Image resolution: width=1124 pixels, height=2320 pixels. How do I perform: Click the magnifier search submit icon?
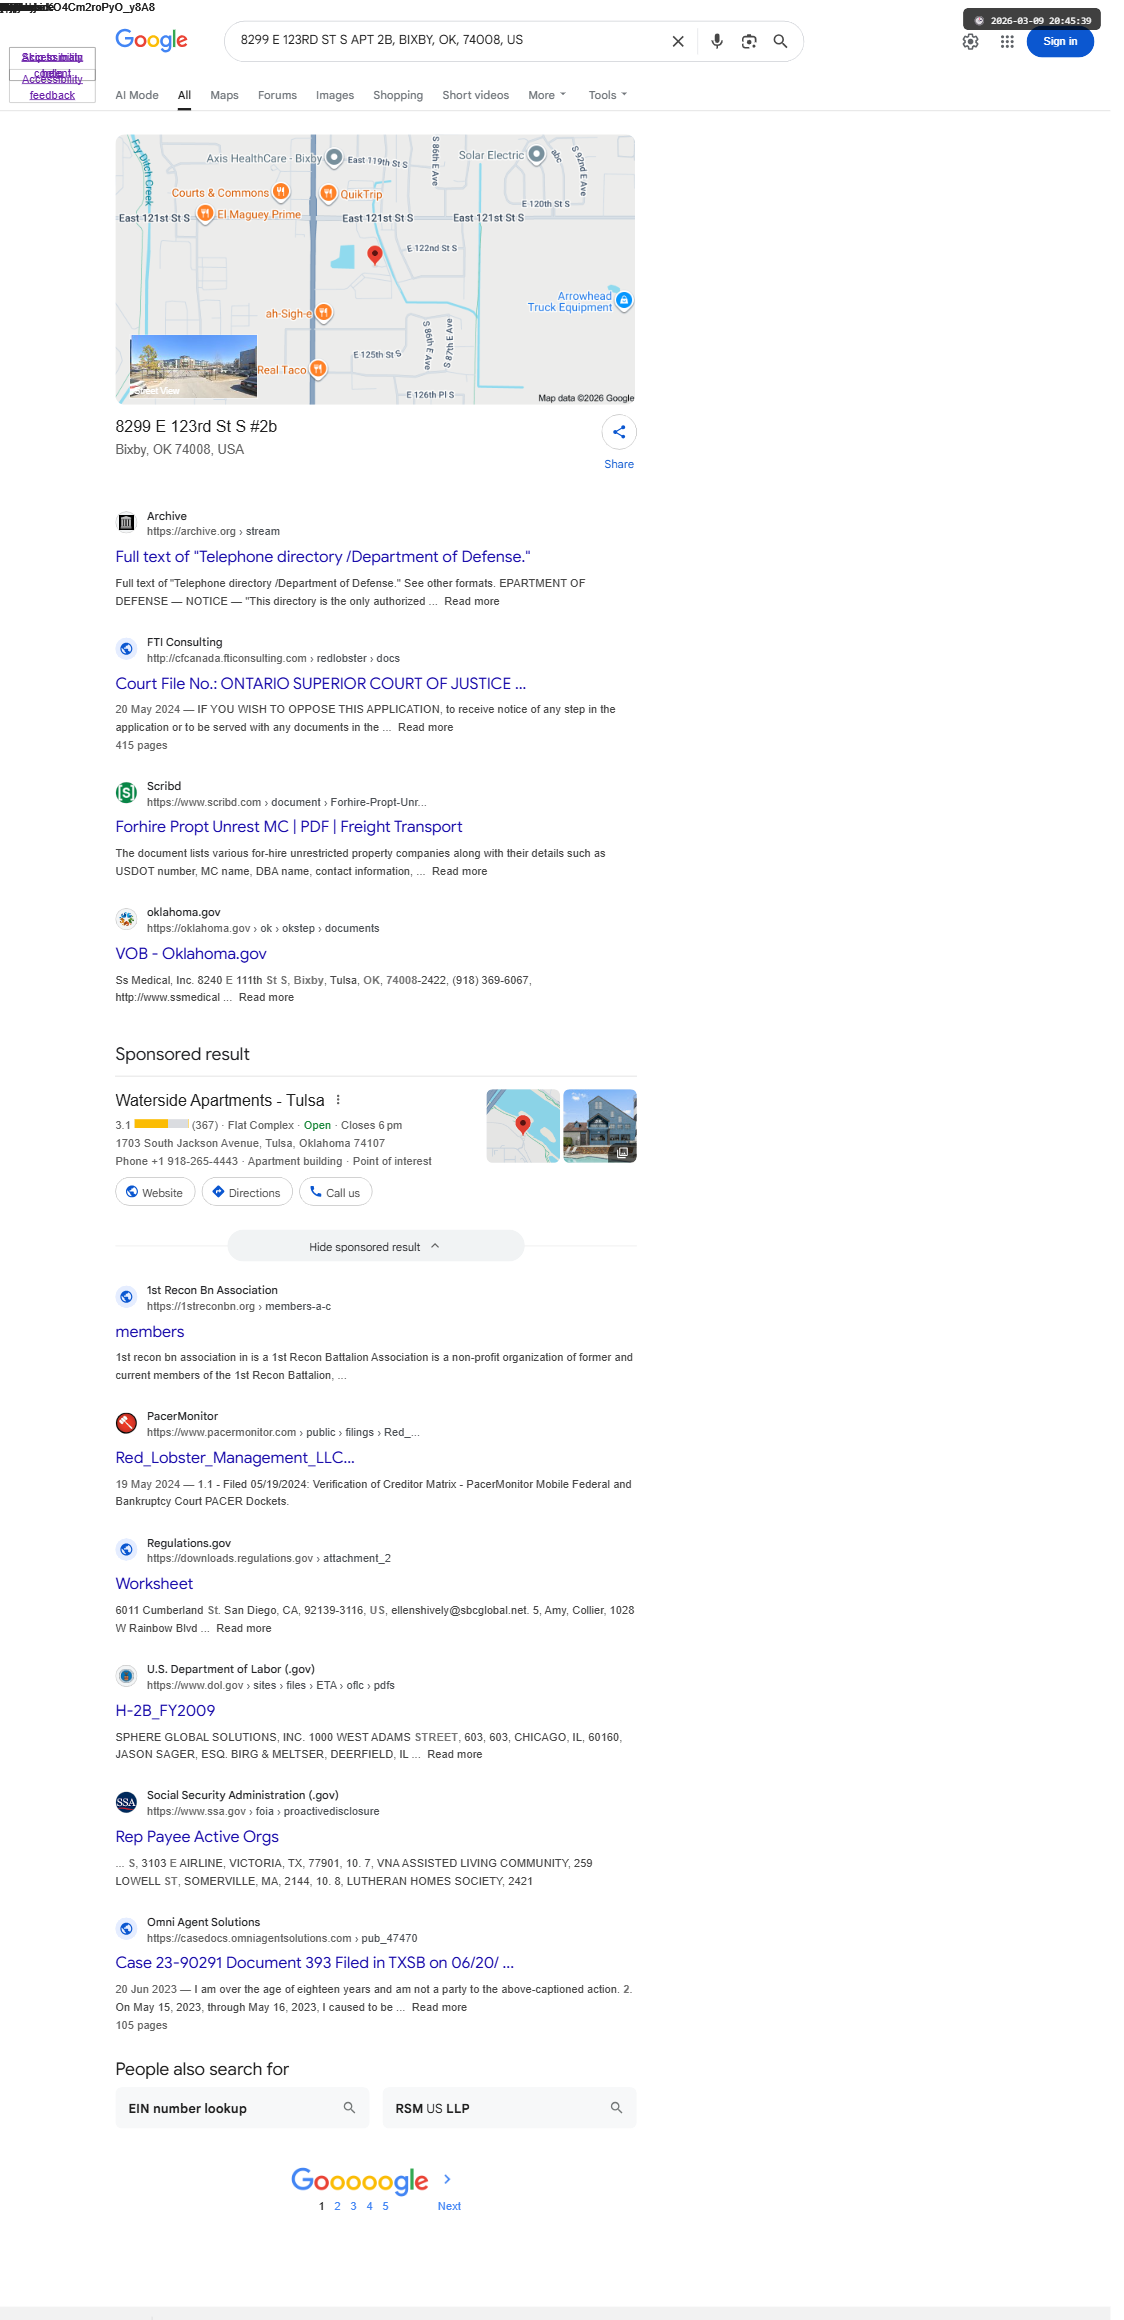pos(781,41)
